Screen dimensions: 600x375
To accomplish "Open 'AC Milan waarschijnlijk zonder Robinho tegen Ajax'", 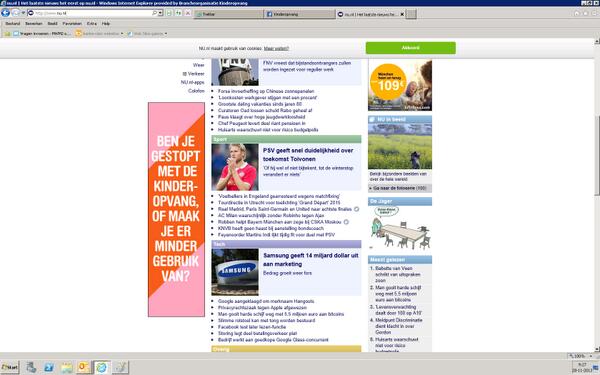I will click(271, 215).
